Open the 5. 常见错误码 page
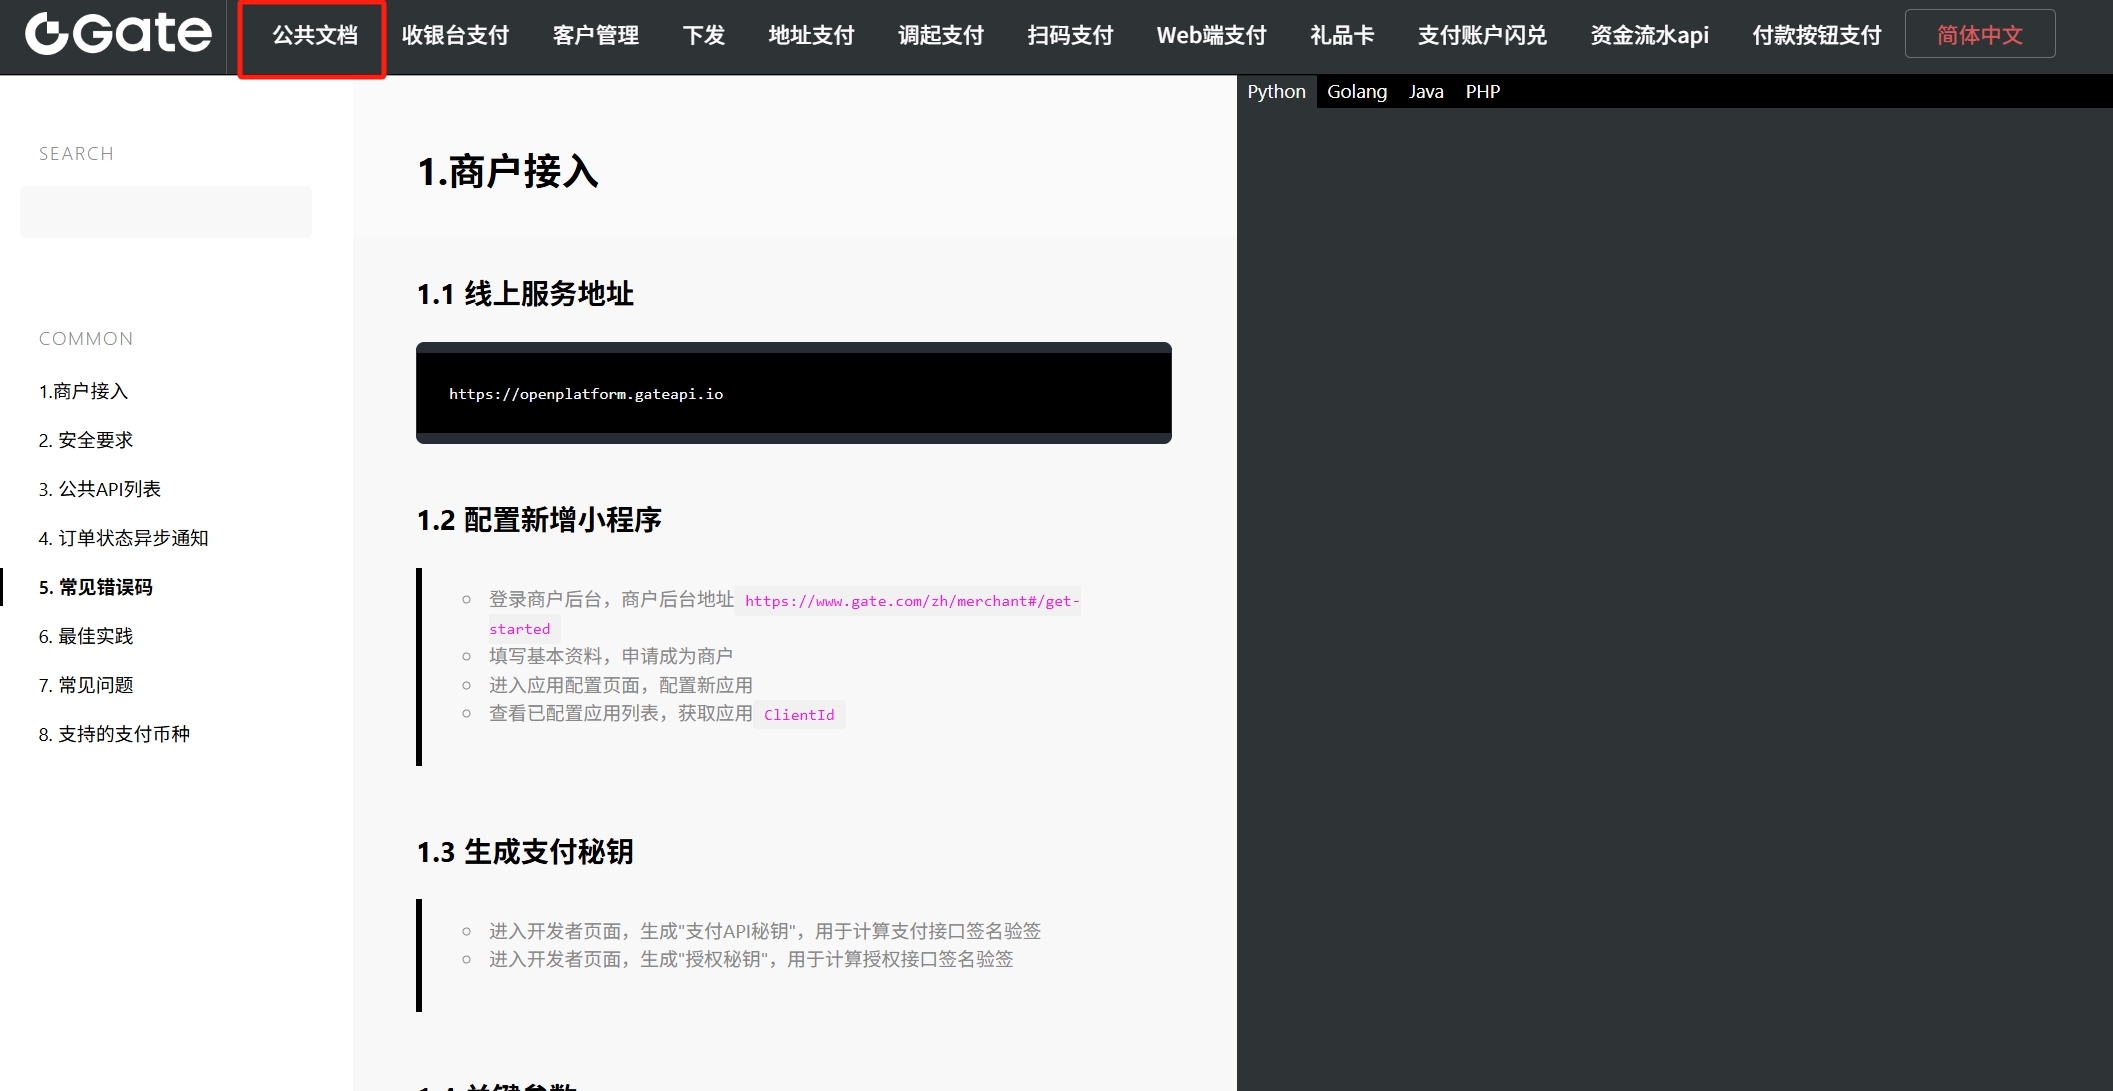 96,587
